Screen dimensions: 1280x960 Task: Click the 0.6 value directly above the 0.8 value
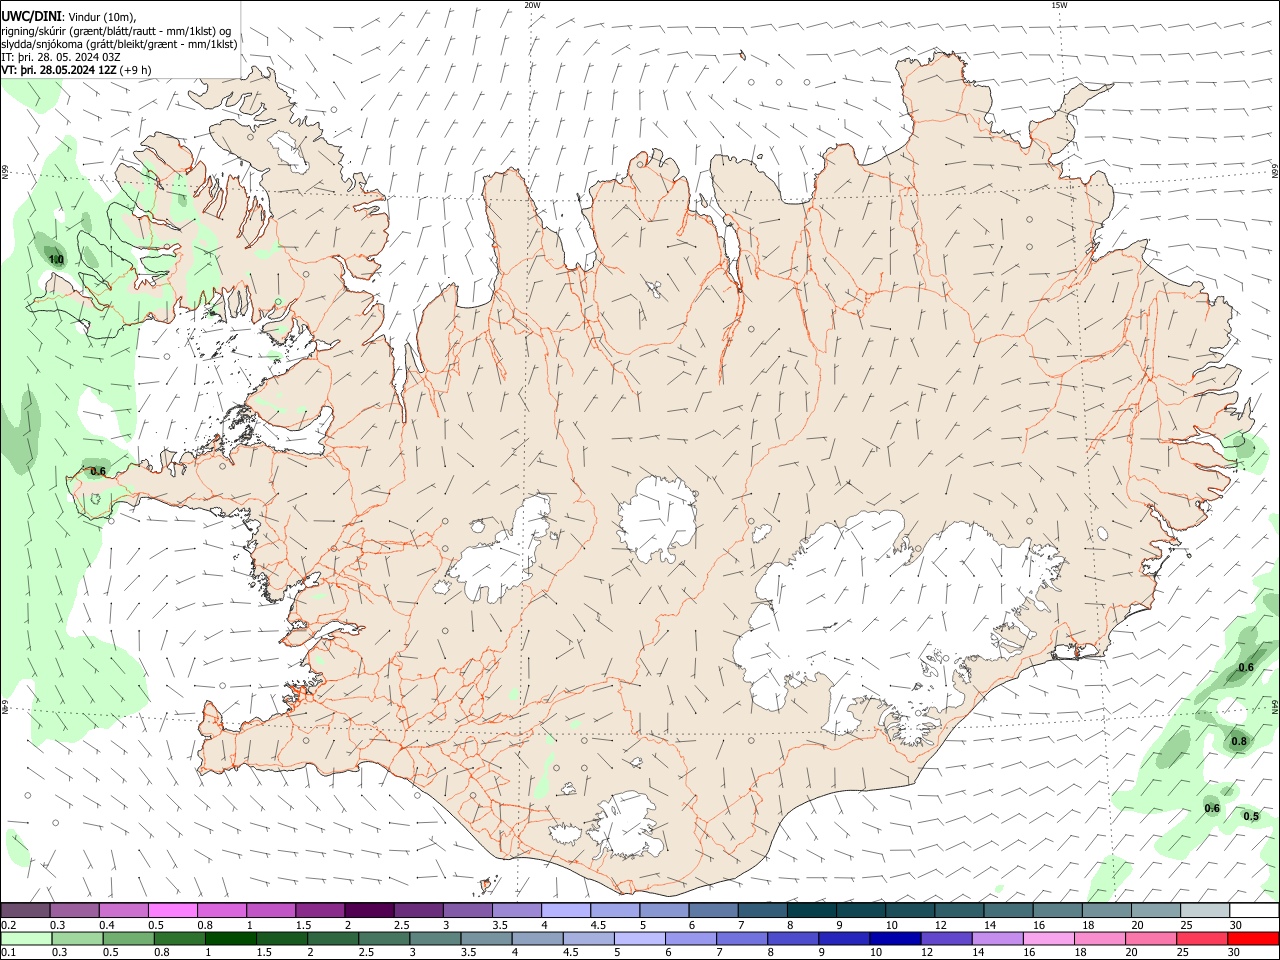click(x=1246, y=668)
